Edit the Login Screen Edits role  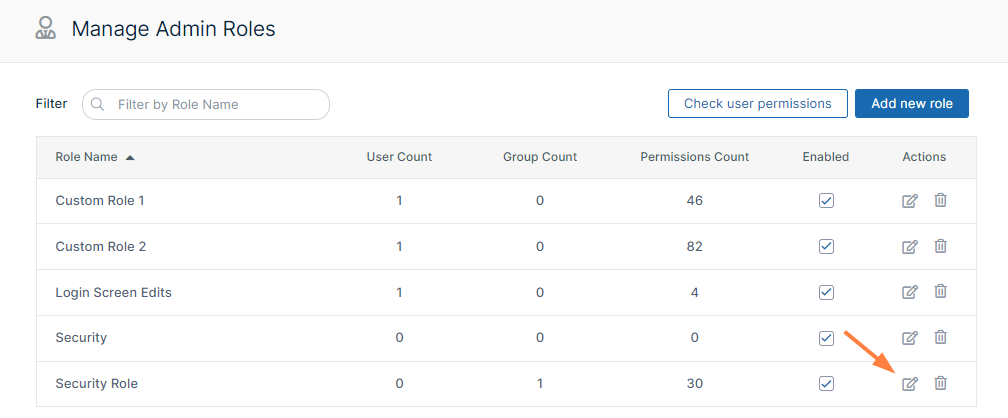pyautogui.click(x=909, y=292)
